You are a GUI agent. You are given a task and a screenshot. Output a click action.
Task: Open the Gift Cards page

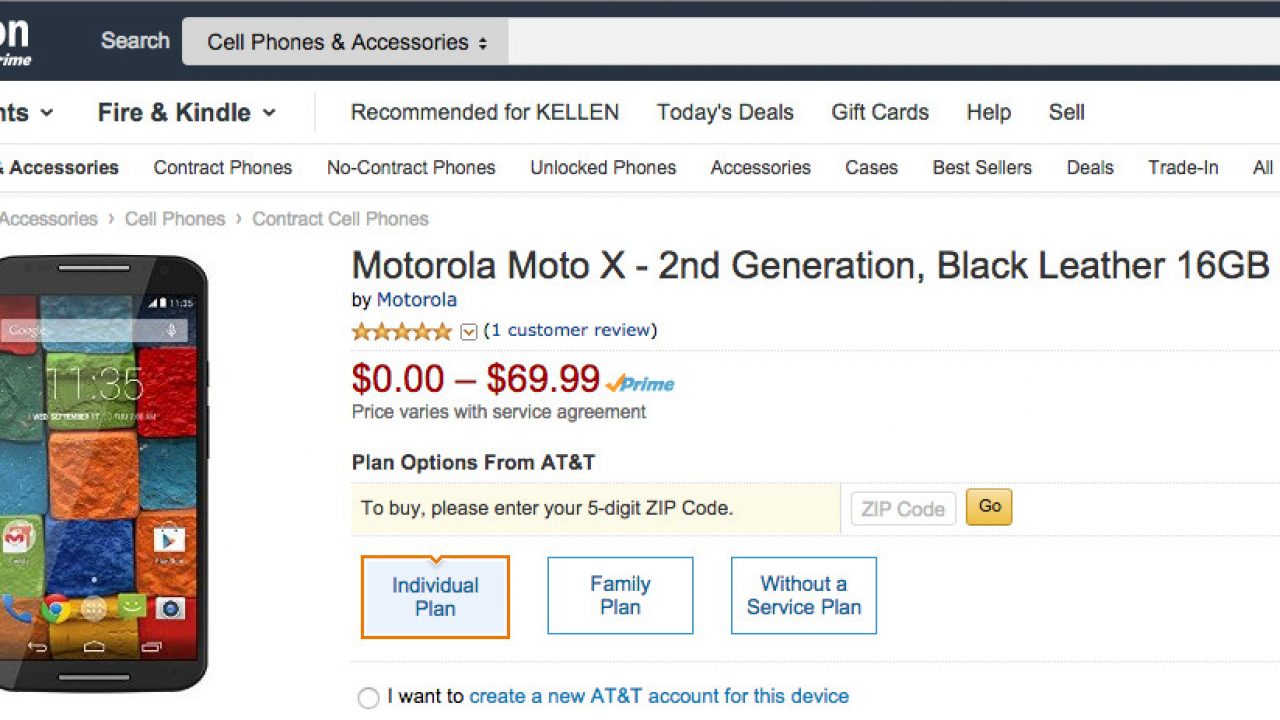pos(880,113)
